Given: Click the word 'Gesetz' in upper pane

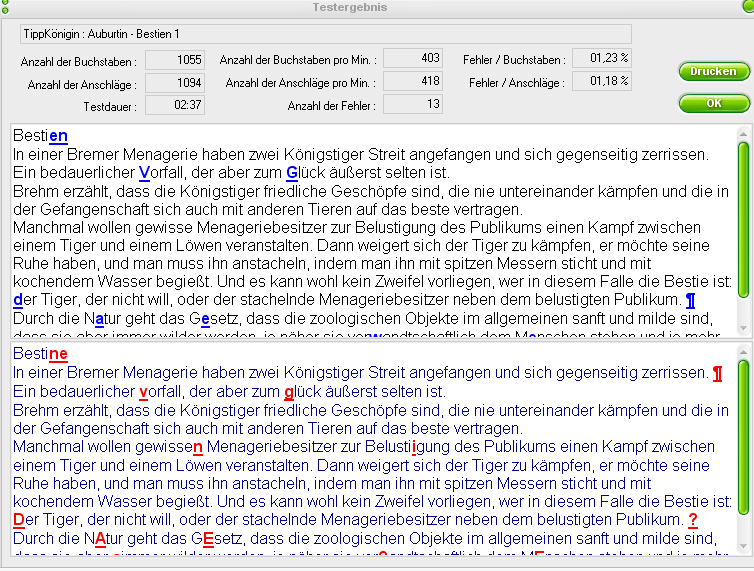Looking at the screenshot, I should click(x=214, y=319).
